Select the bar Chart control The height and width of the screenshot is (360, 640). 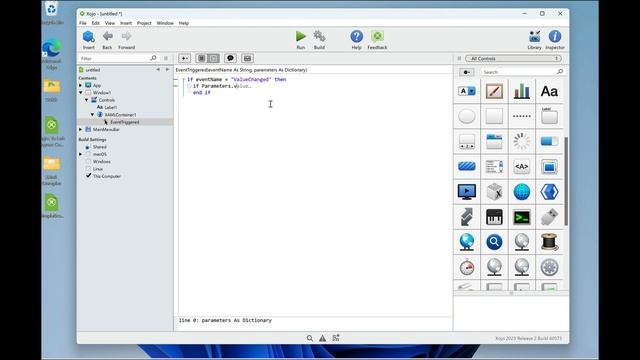pos(522,91)
